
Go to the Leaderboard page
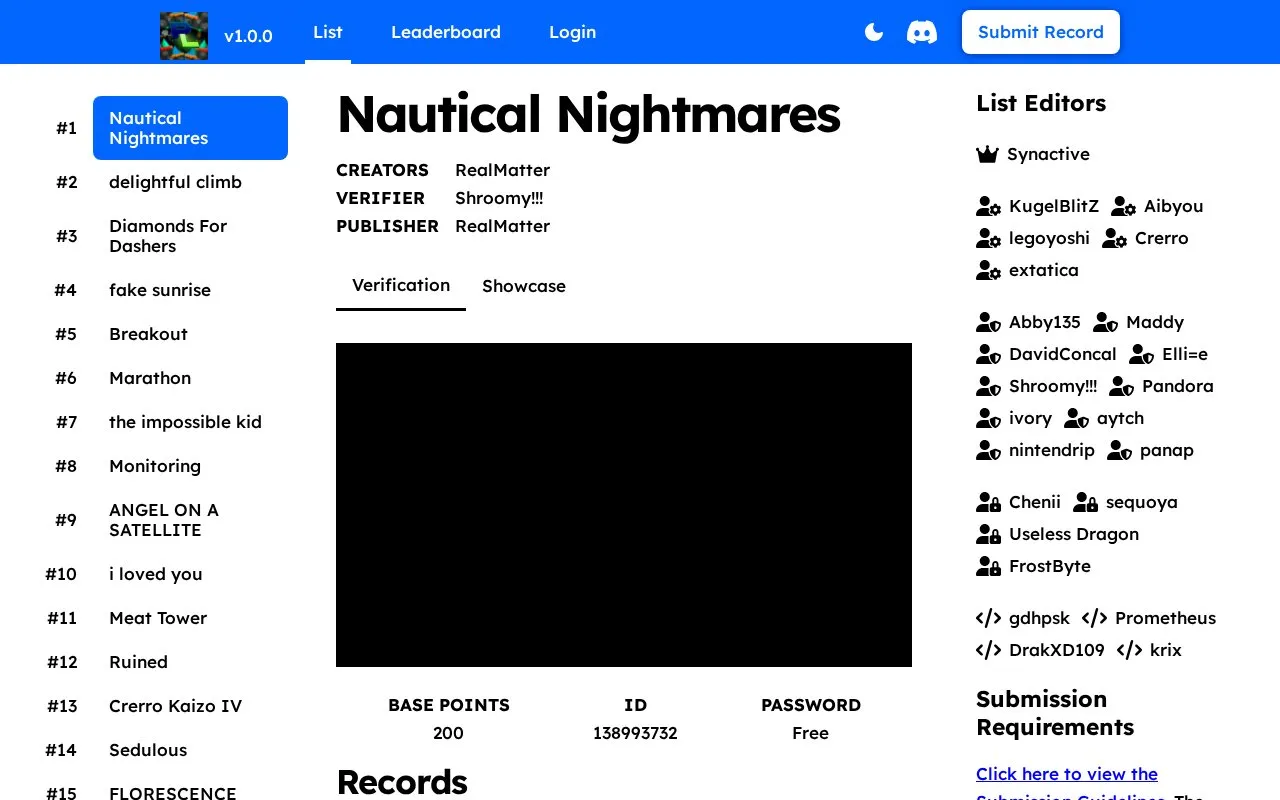446,32
